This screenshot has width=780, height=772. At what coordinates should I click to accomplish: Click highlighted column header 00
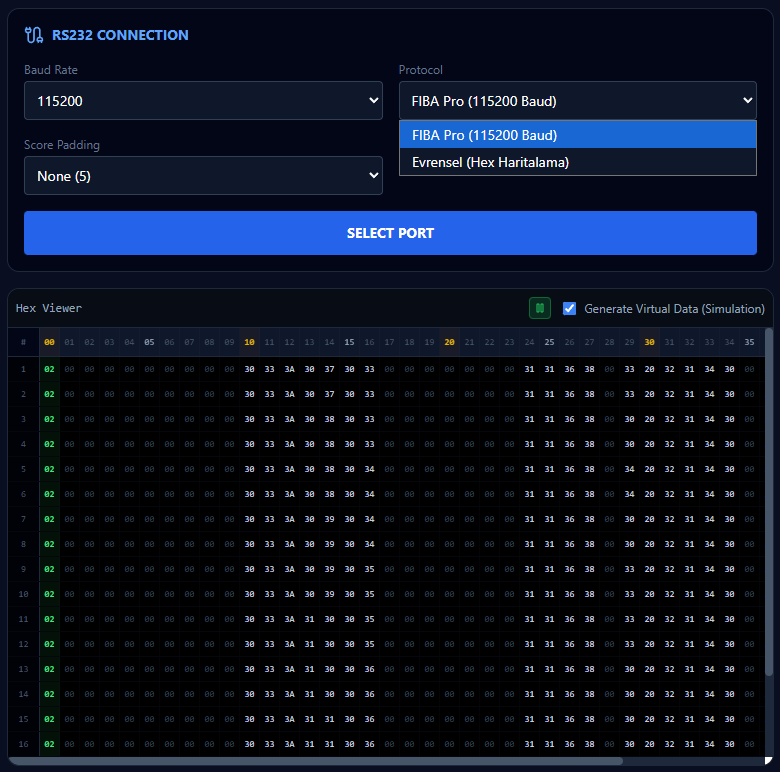tap(49, 342)
